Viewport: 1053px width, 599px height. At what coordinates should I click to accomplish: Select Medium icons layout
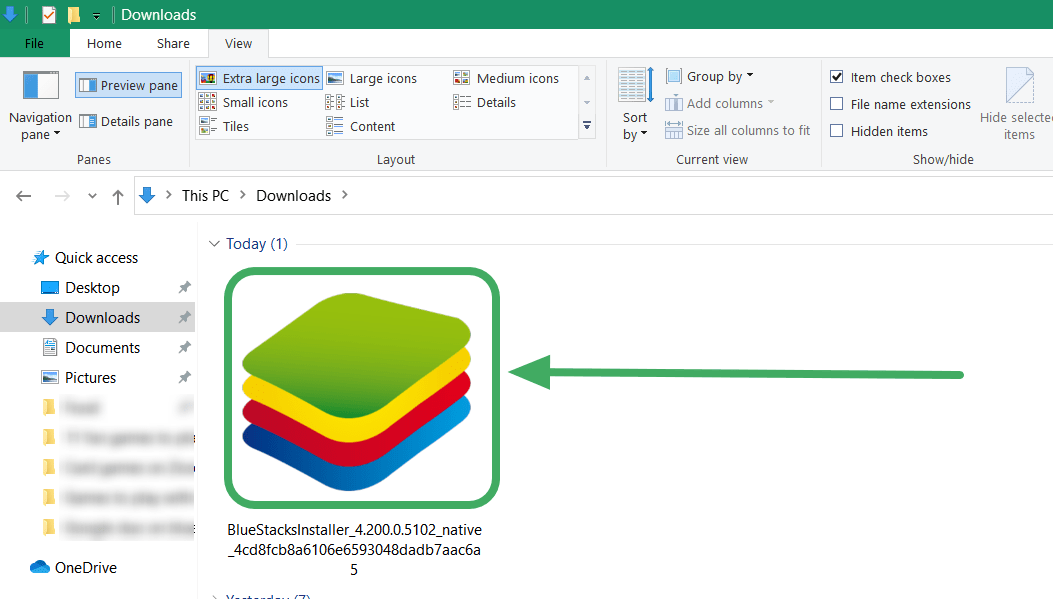[506, 79]
